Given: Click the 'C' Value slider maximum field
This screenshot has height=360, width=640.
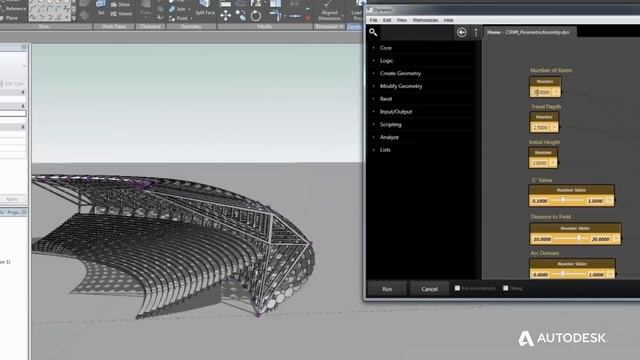Looking at the screenshot, I should coord(596,201).
